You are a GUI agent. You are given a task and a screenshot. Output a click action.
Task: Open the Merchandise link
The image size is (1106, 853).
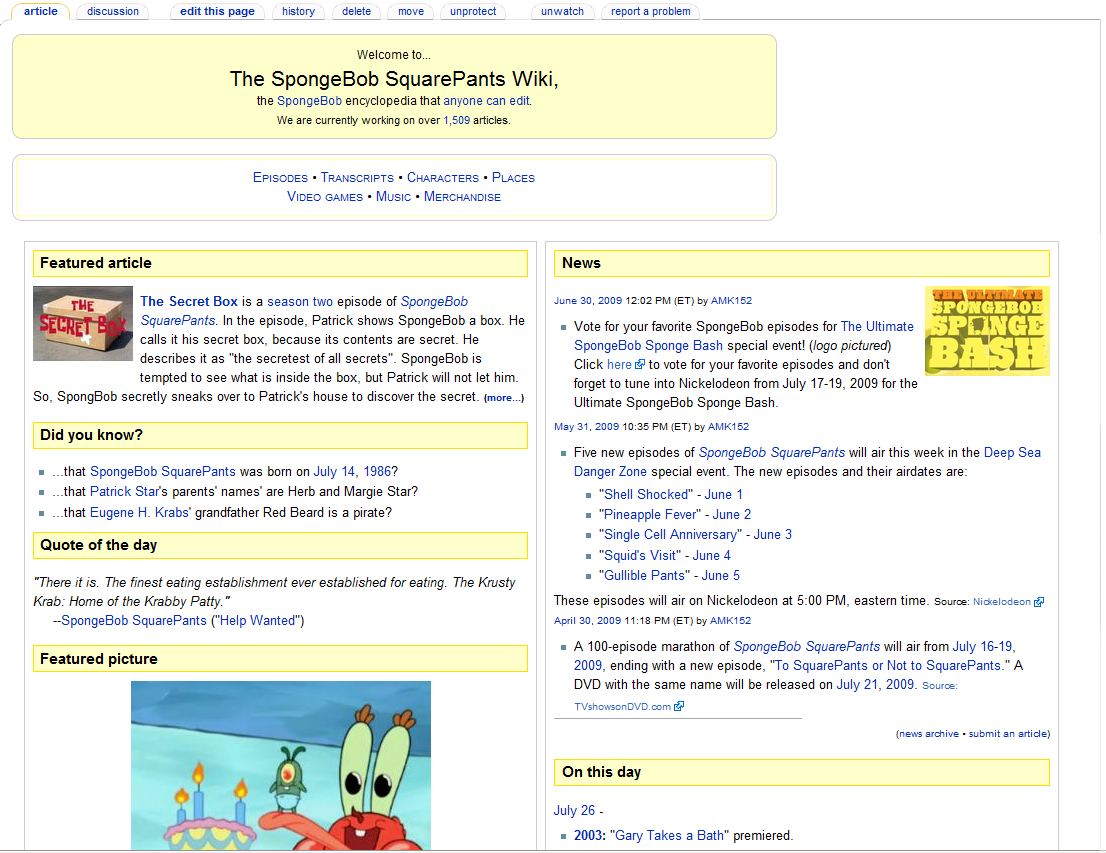462,197
